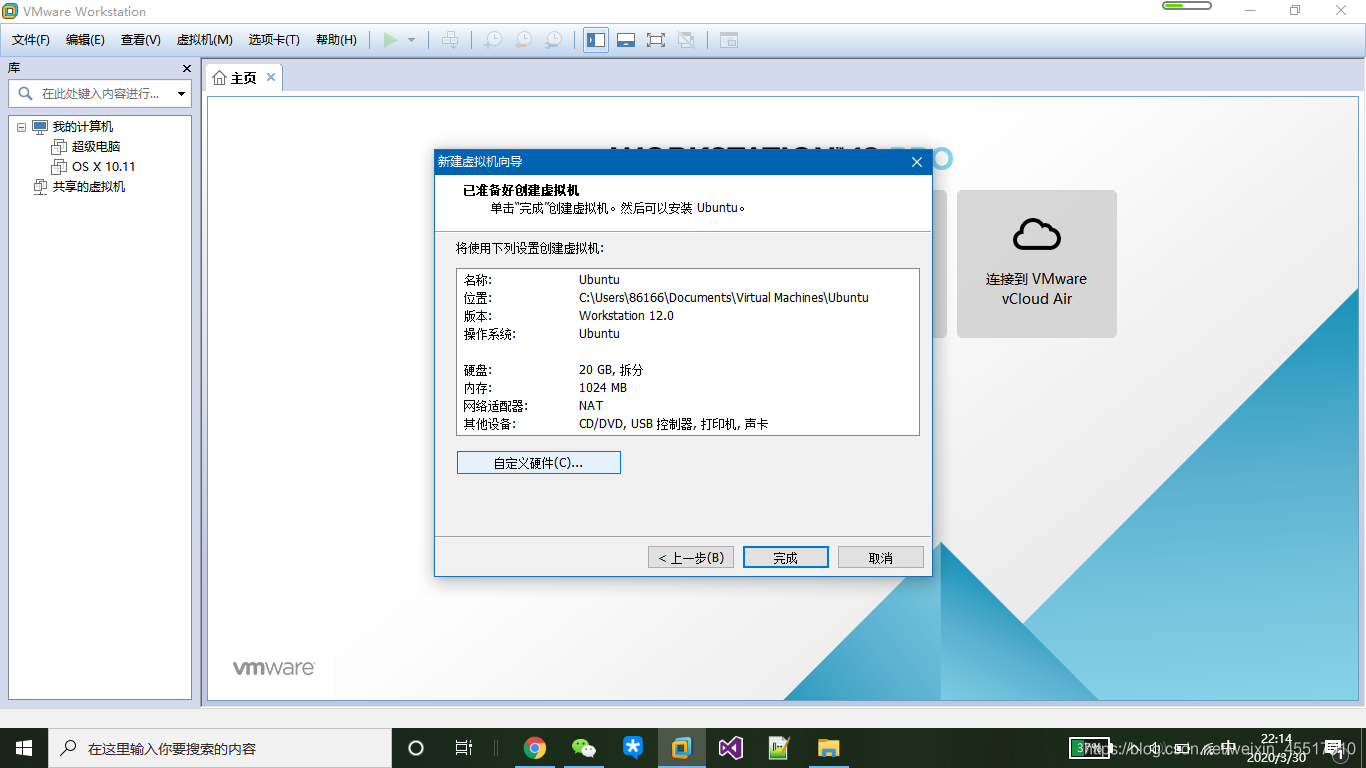The image size is (1366, 768).
Task: Open the snapshot manager wrench icon
Action: (x=553, y=40)
